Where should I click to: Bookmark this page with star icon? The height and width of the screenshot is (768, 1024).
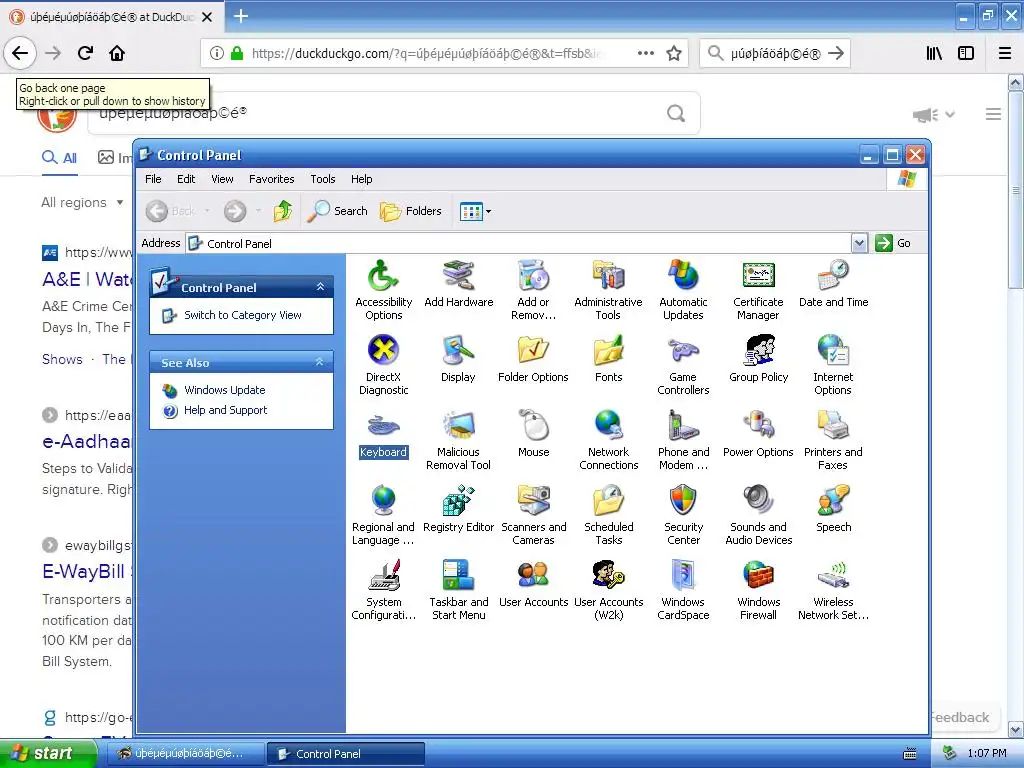[674, 53]
